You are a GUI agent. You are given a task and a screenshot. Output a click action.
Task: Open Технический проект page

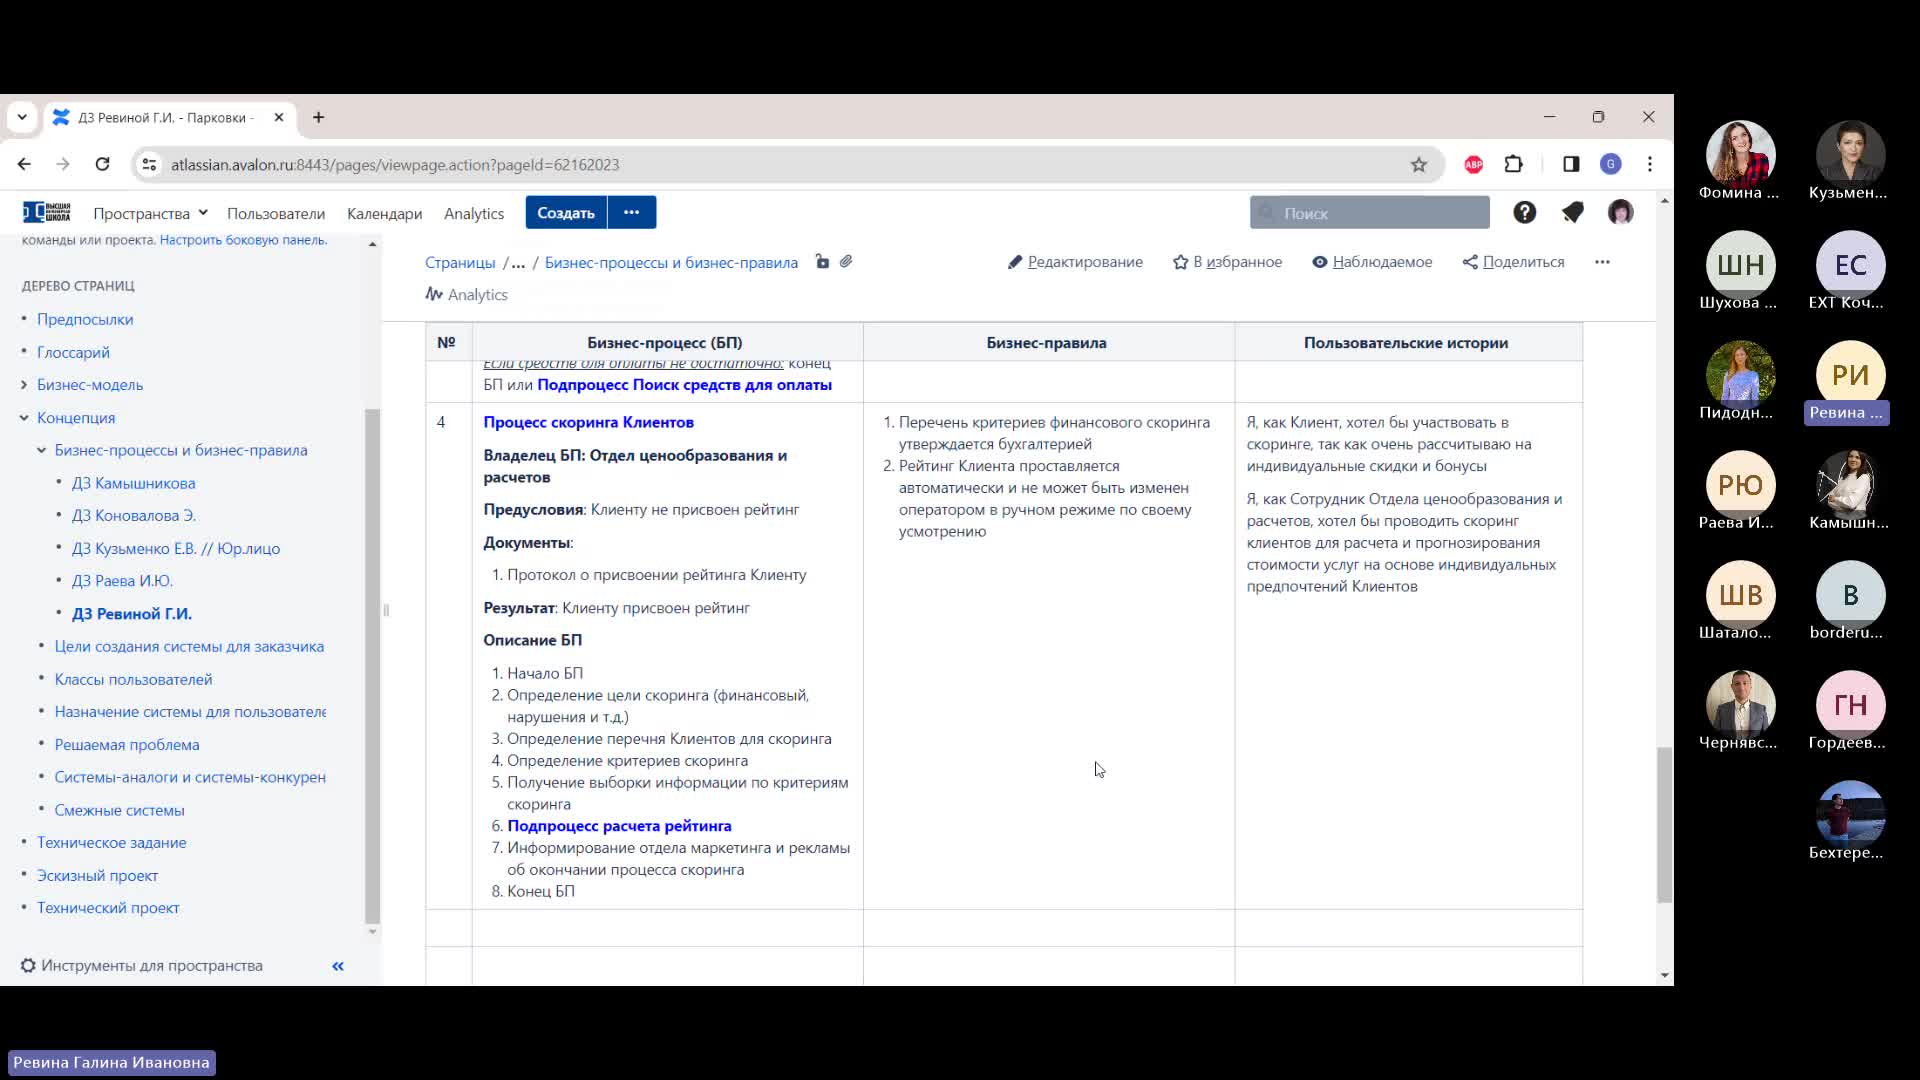[x=108, y=908]
